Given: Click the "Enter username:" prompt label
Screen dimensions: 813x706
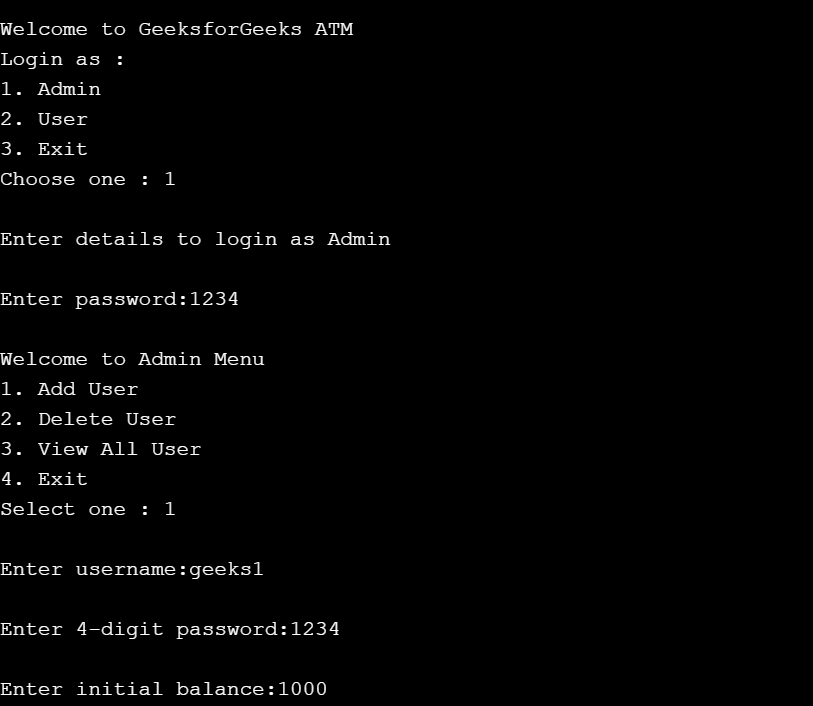Looking at the screenshot, I should [94, 569].
